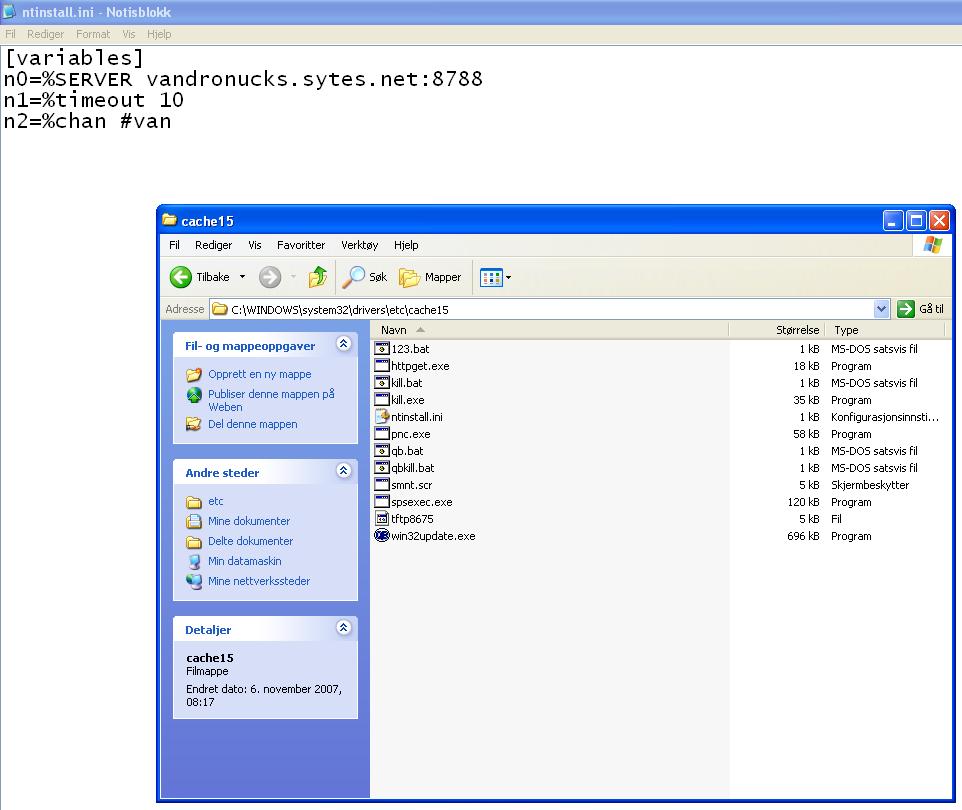Screen dimensions: 962x810
Task: Click the Del denne mappen link
Action: [253, 424]
